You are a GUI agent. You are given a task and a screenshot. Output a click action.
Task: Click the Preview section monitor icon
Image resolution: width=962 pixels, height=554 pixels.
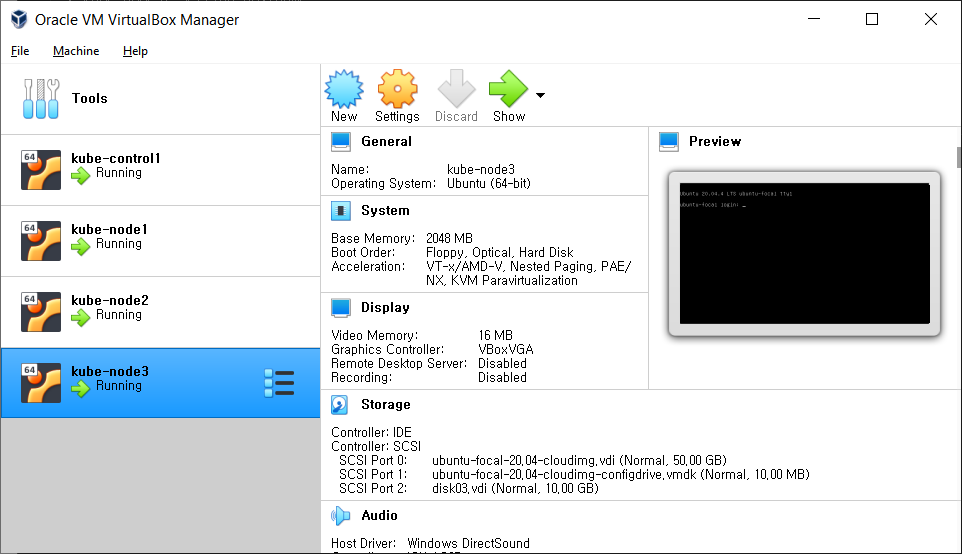coord(669,142)
